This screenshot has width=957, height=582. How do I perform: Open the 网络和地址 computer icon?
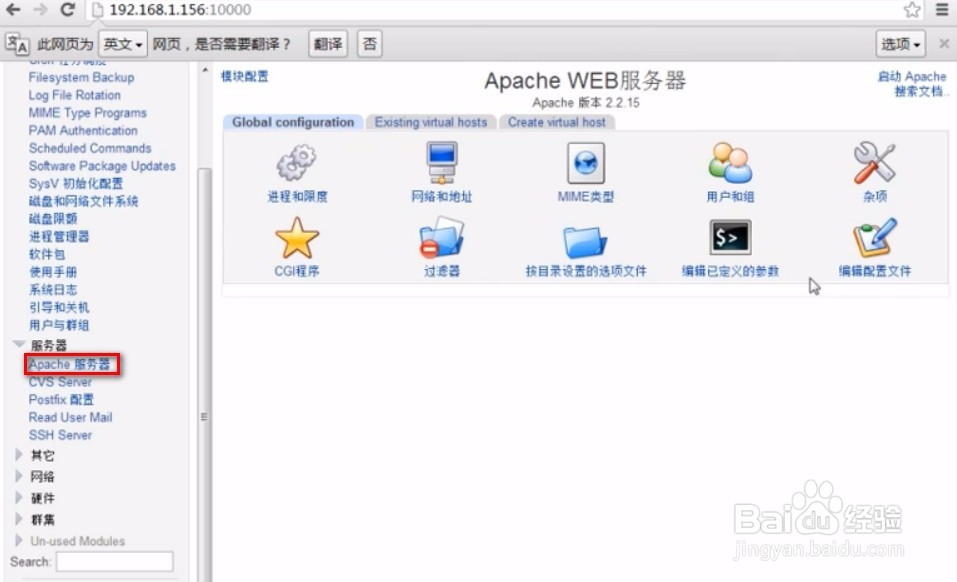[x=441, y=162]
